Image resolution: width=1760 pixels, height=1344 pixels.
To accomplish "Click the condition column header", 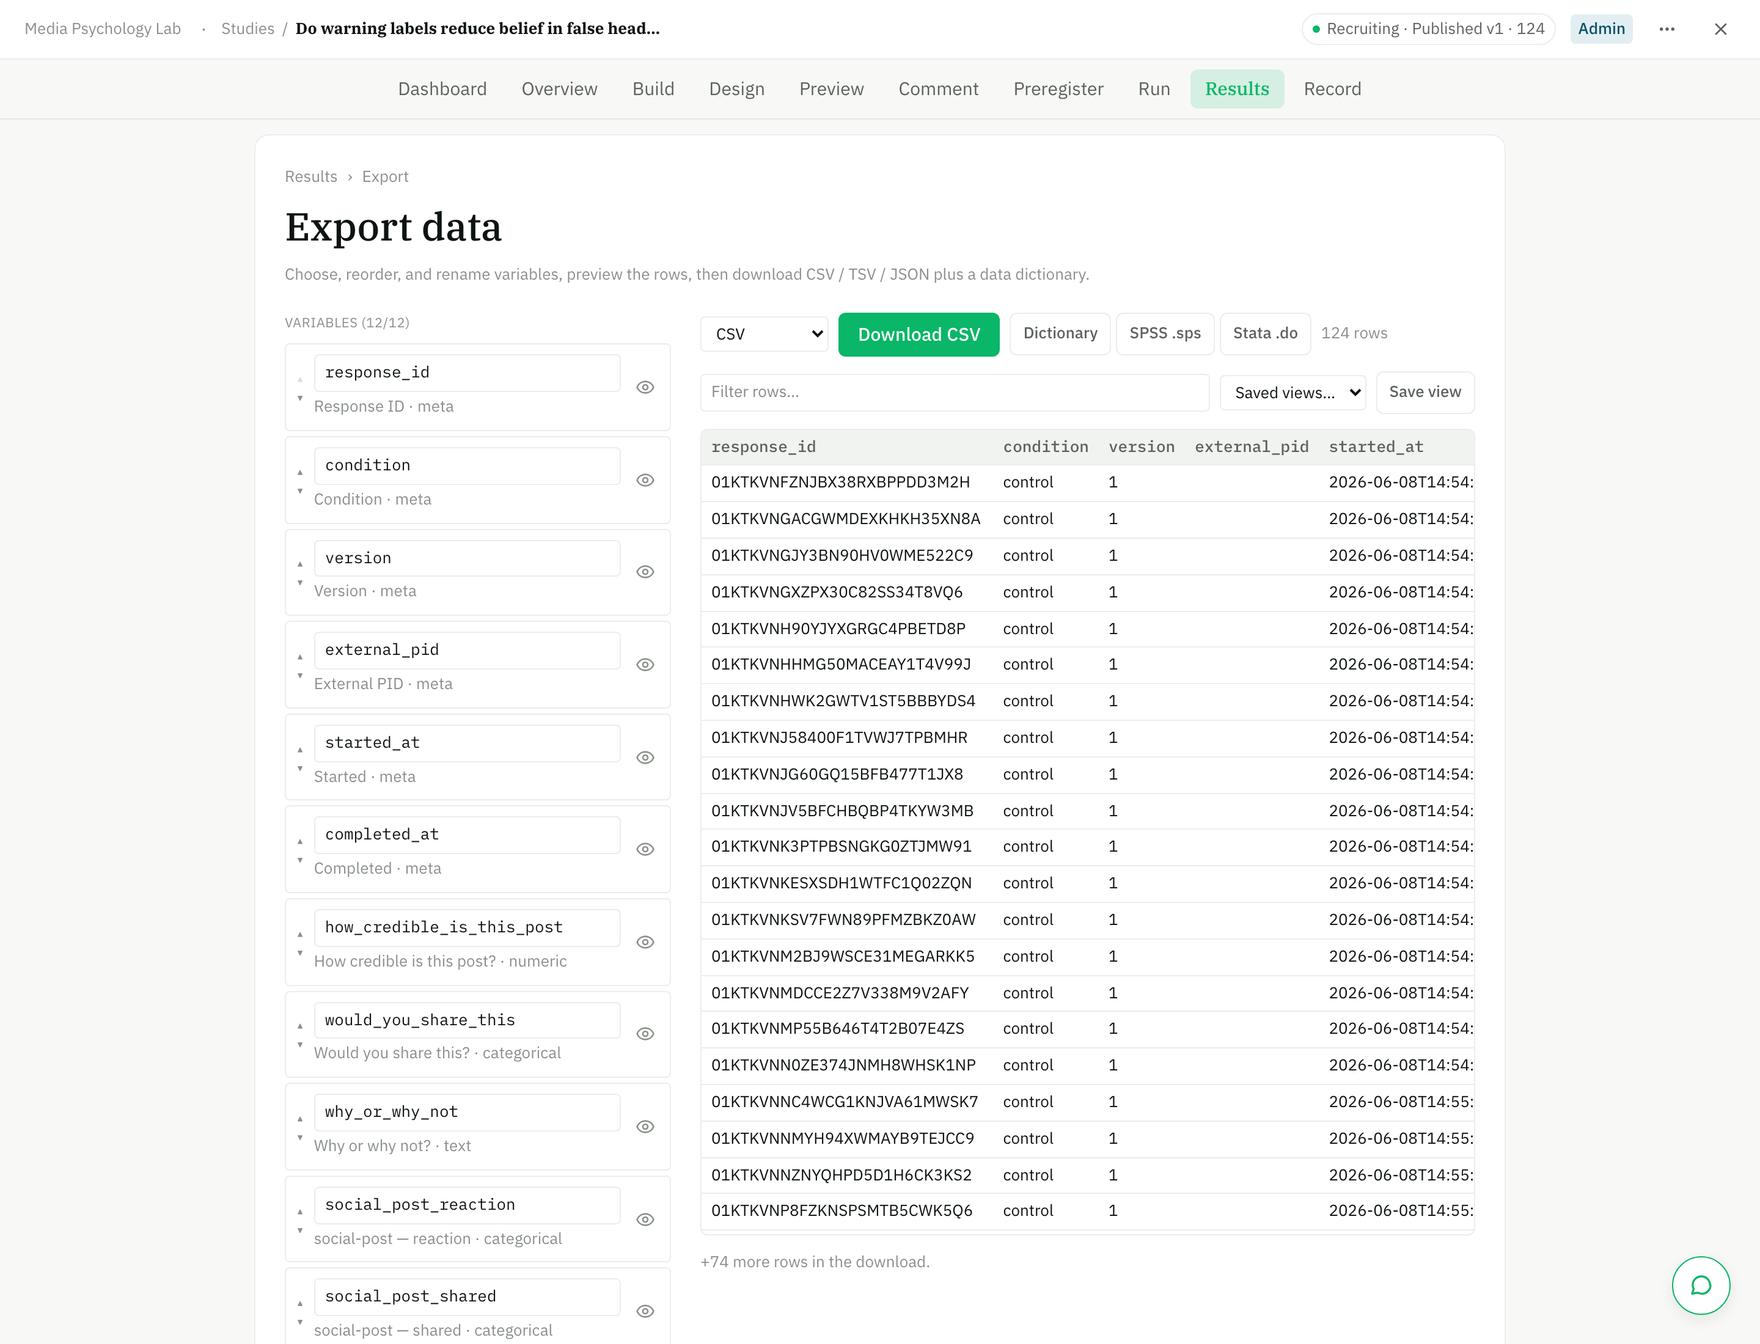I will (x=1045, y=447).
